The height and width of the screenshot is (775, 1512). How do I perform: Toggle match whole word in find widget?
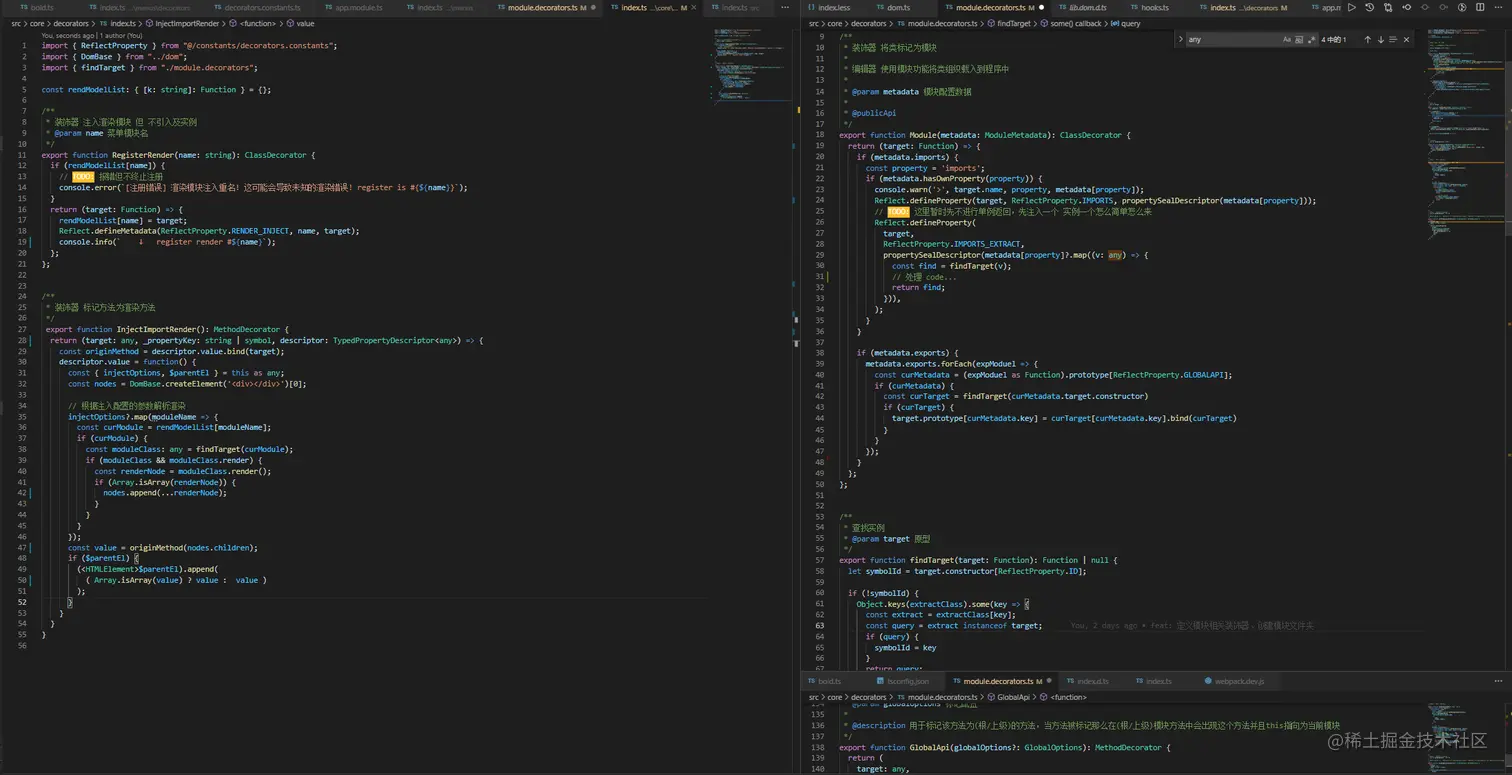coord(1300,40)
